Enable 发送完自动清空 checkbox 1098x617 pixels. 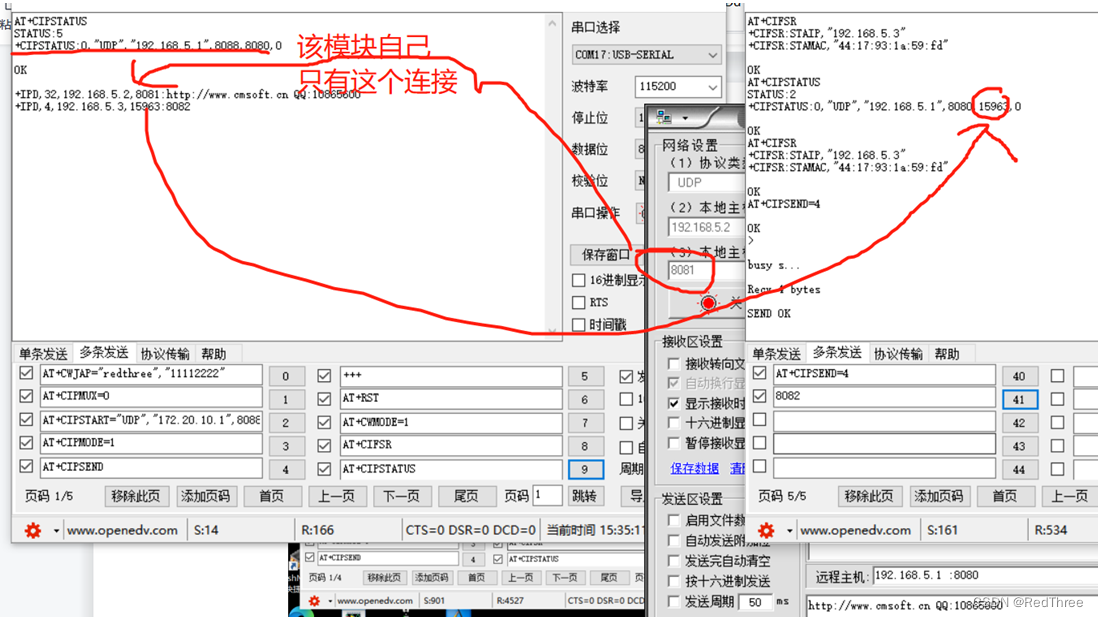[x=674, y=561]
